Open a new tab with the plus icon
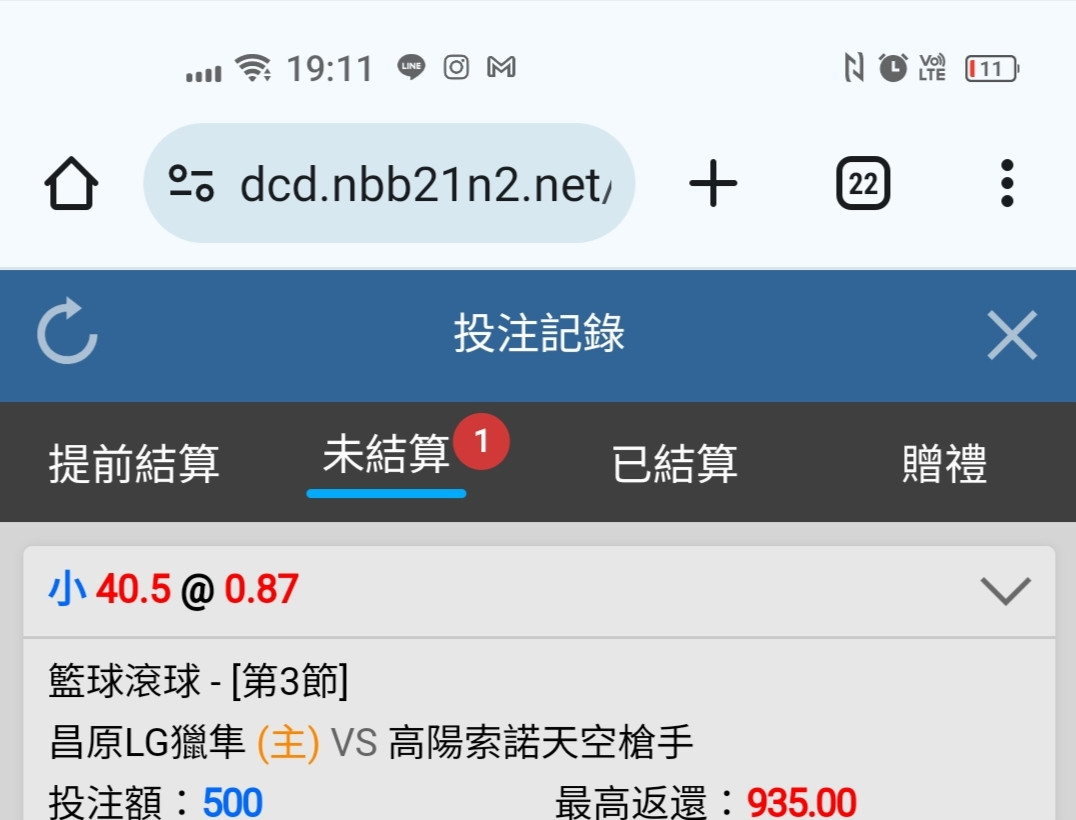This screenshot has width=1076, height=820. tap(713, 183)
